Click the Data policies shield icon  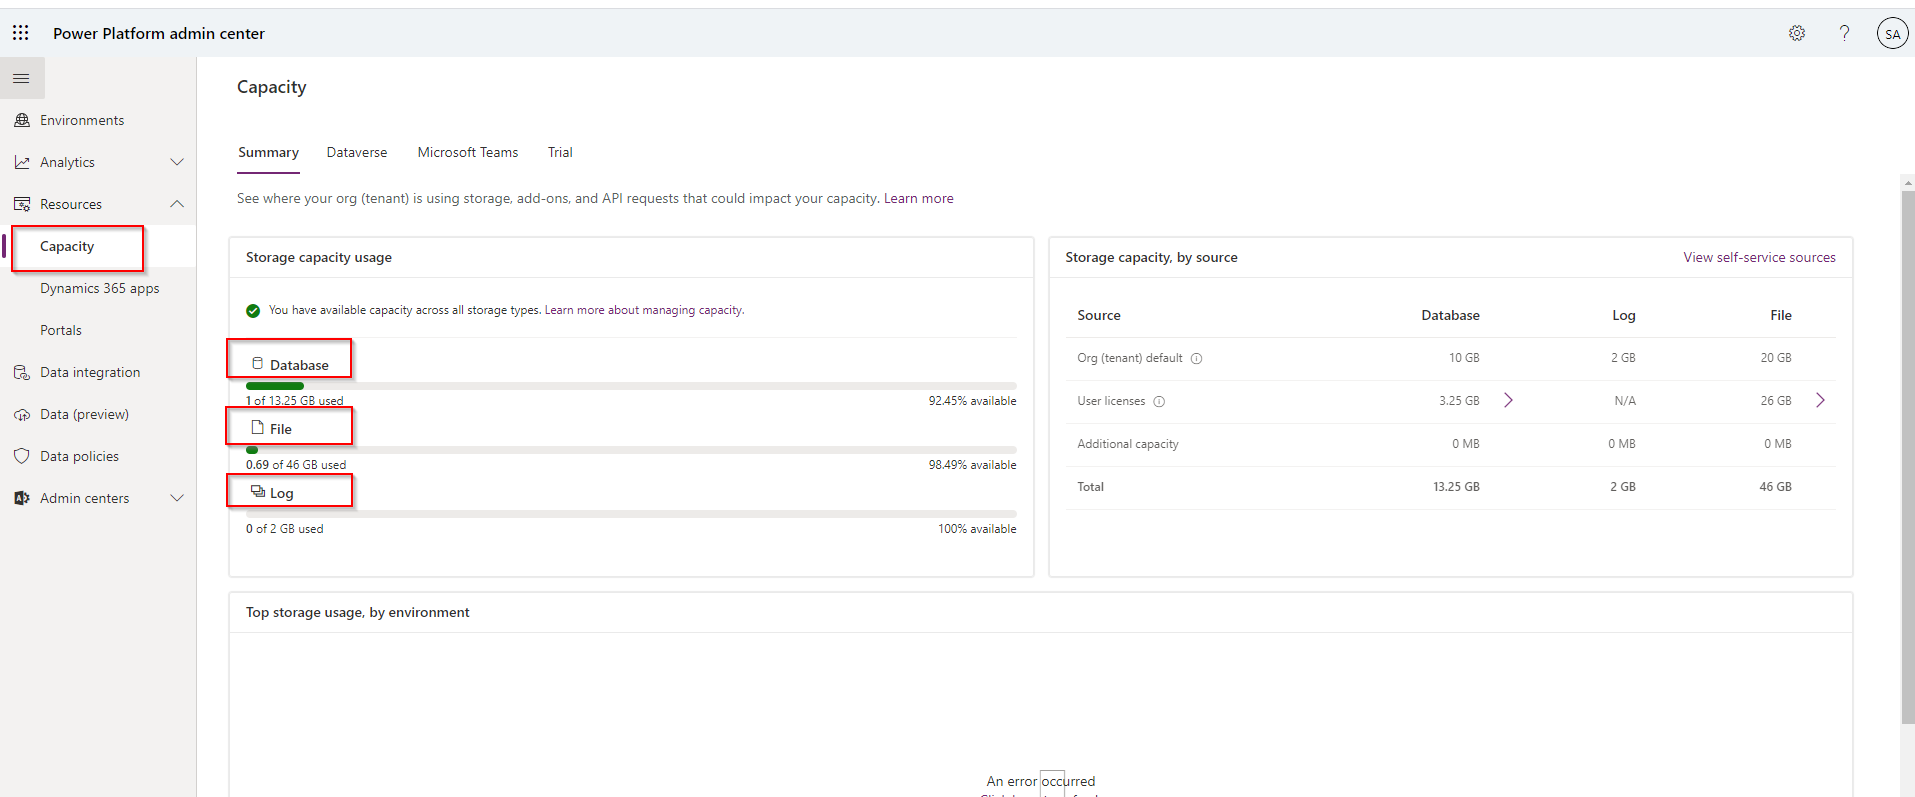(22, 456)
